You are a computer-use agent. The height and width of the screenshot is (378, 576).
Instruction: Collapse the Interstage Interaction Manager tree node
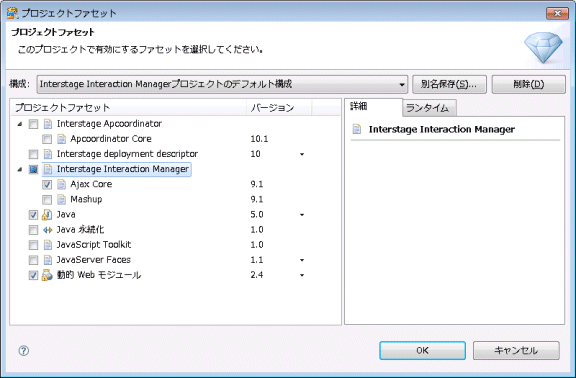coord(20,169)
